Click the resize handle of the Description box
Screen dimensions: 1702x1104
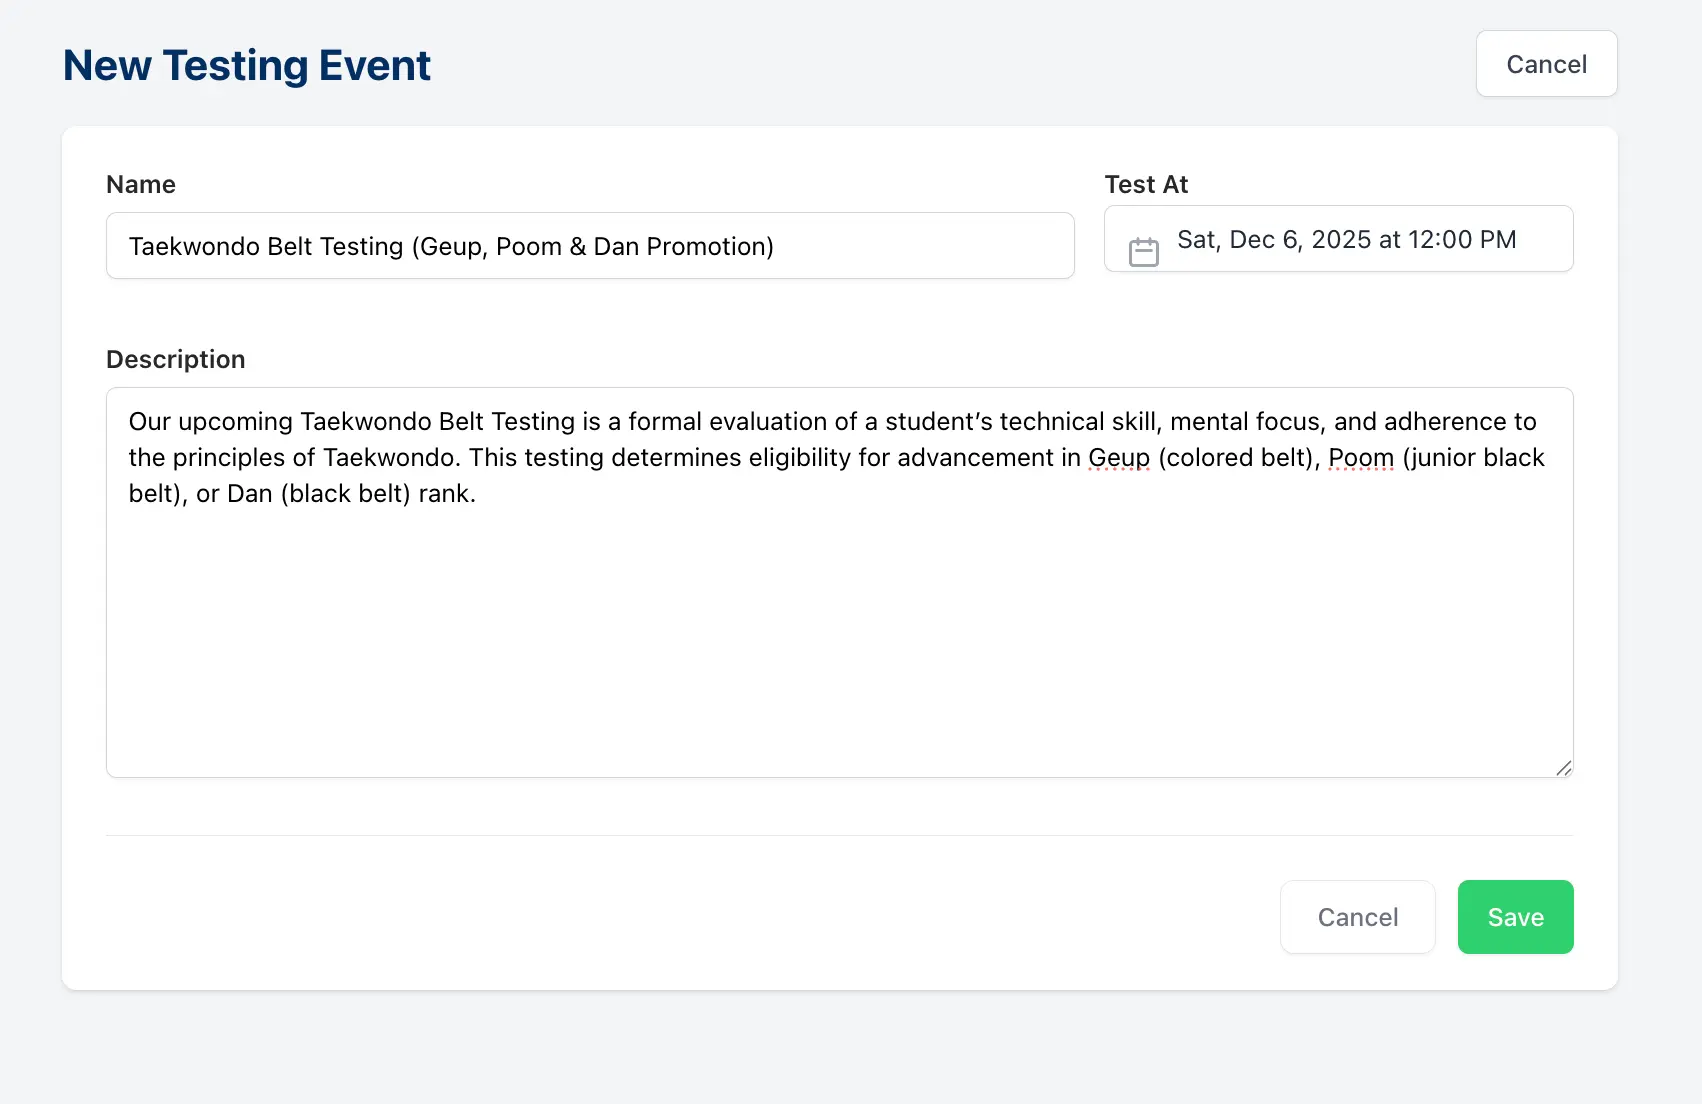coord(1563,769)
